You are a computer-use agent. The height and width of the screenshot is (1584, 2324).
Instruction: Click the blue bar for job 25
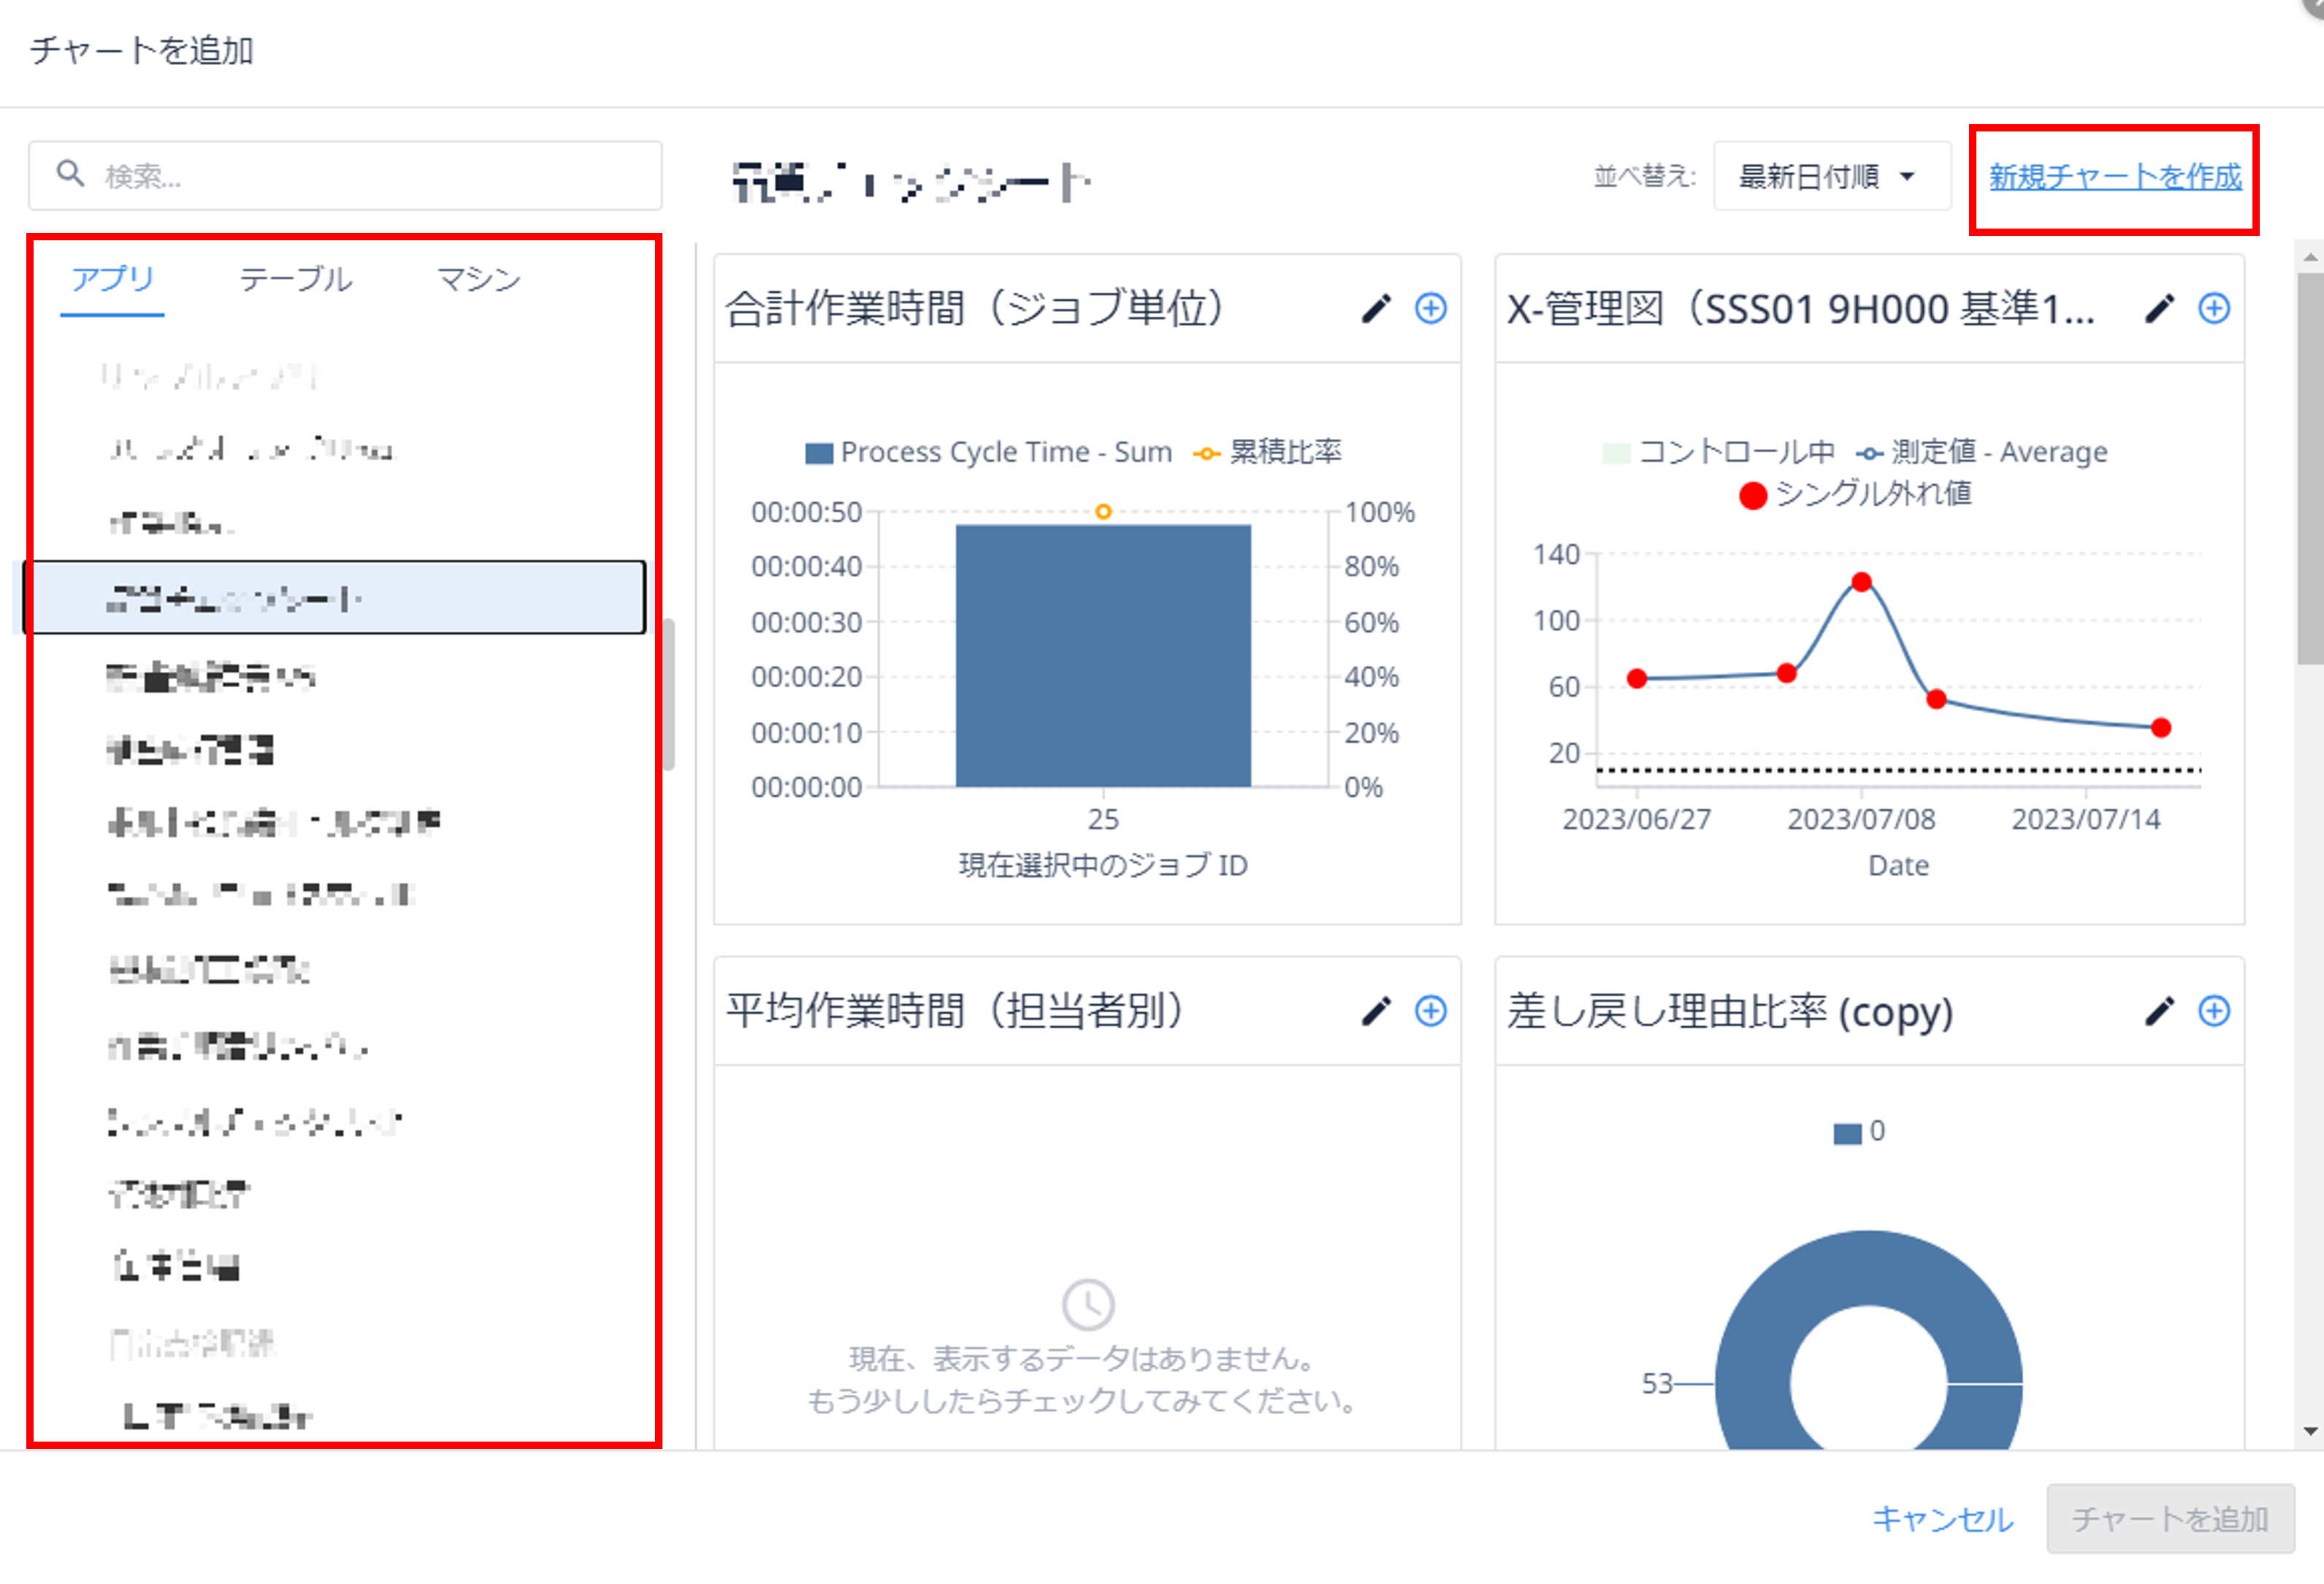click(1103, 656)
